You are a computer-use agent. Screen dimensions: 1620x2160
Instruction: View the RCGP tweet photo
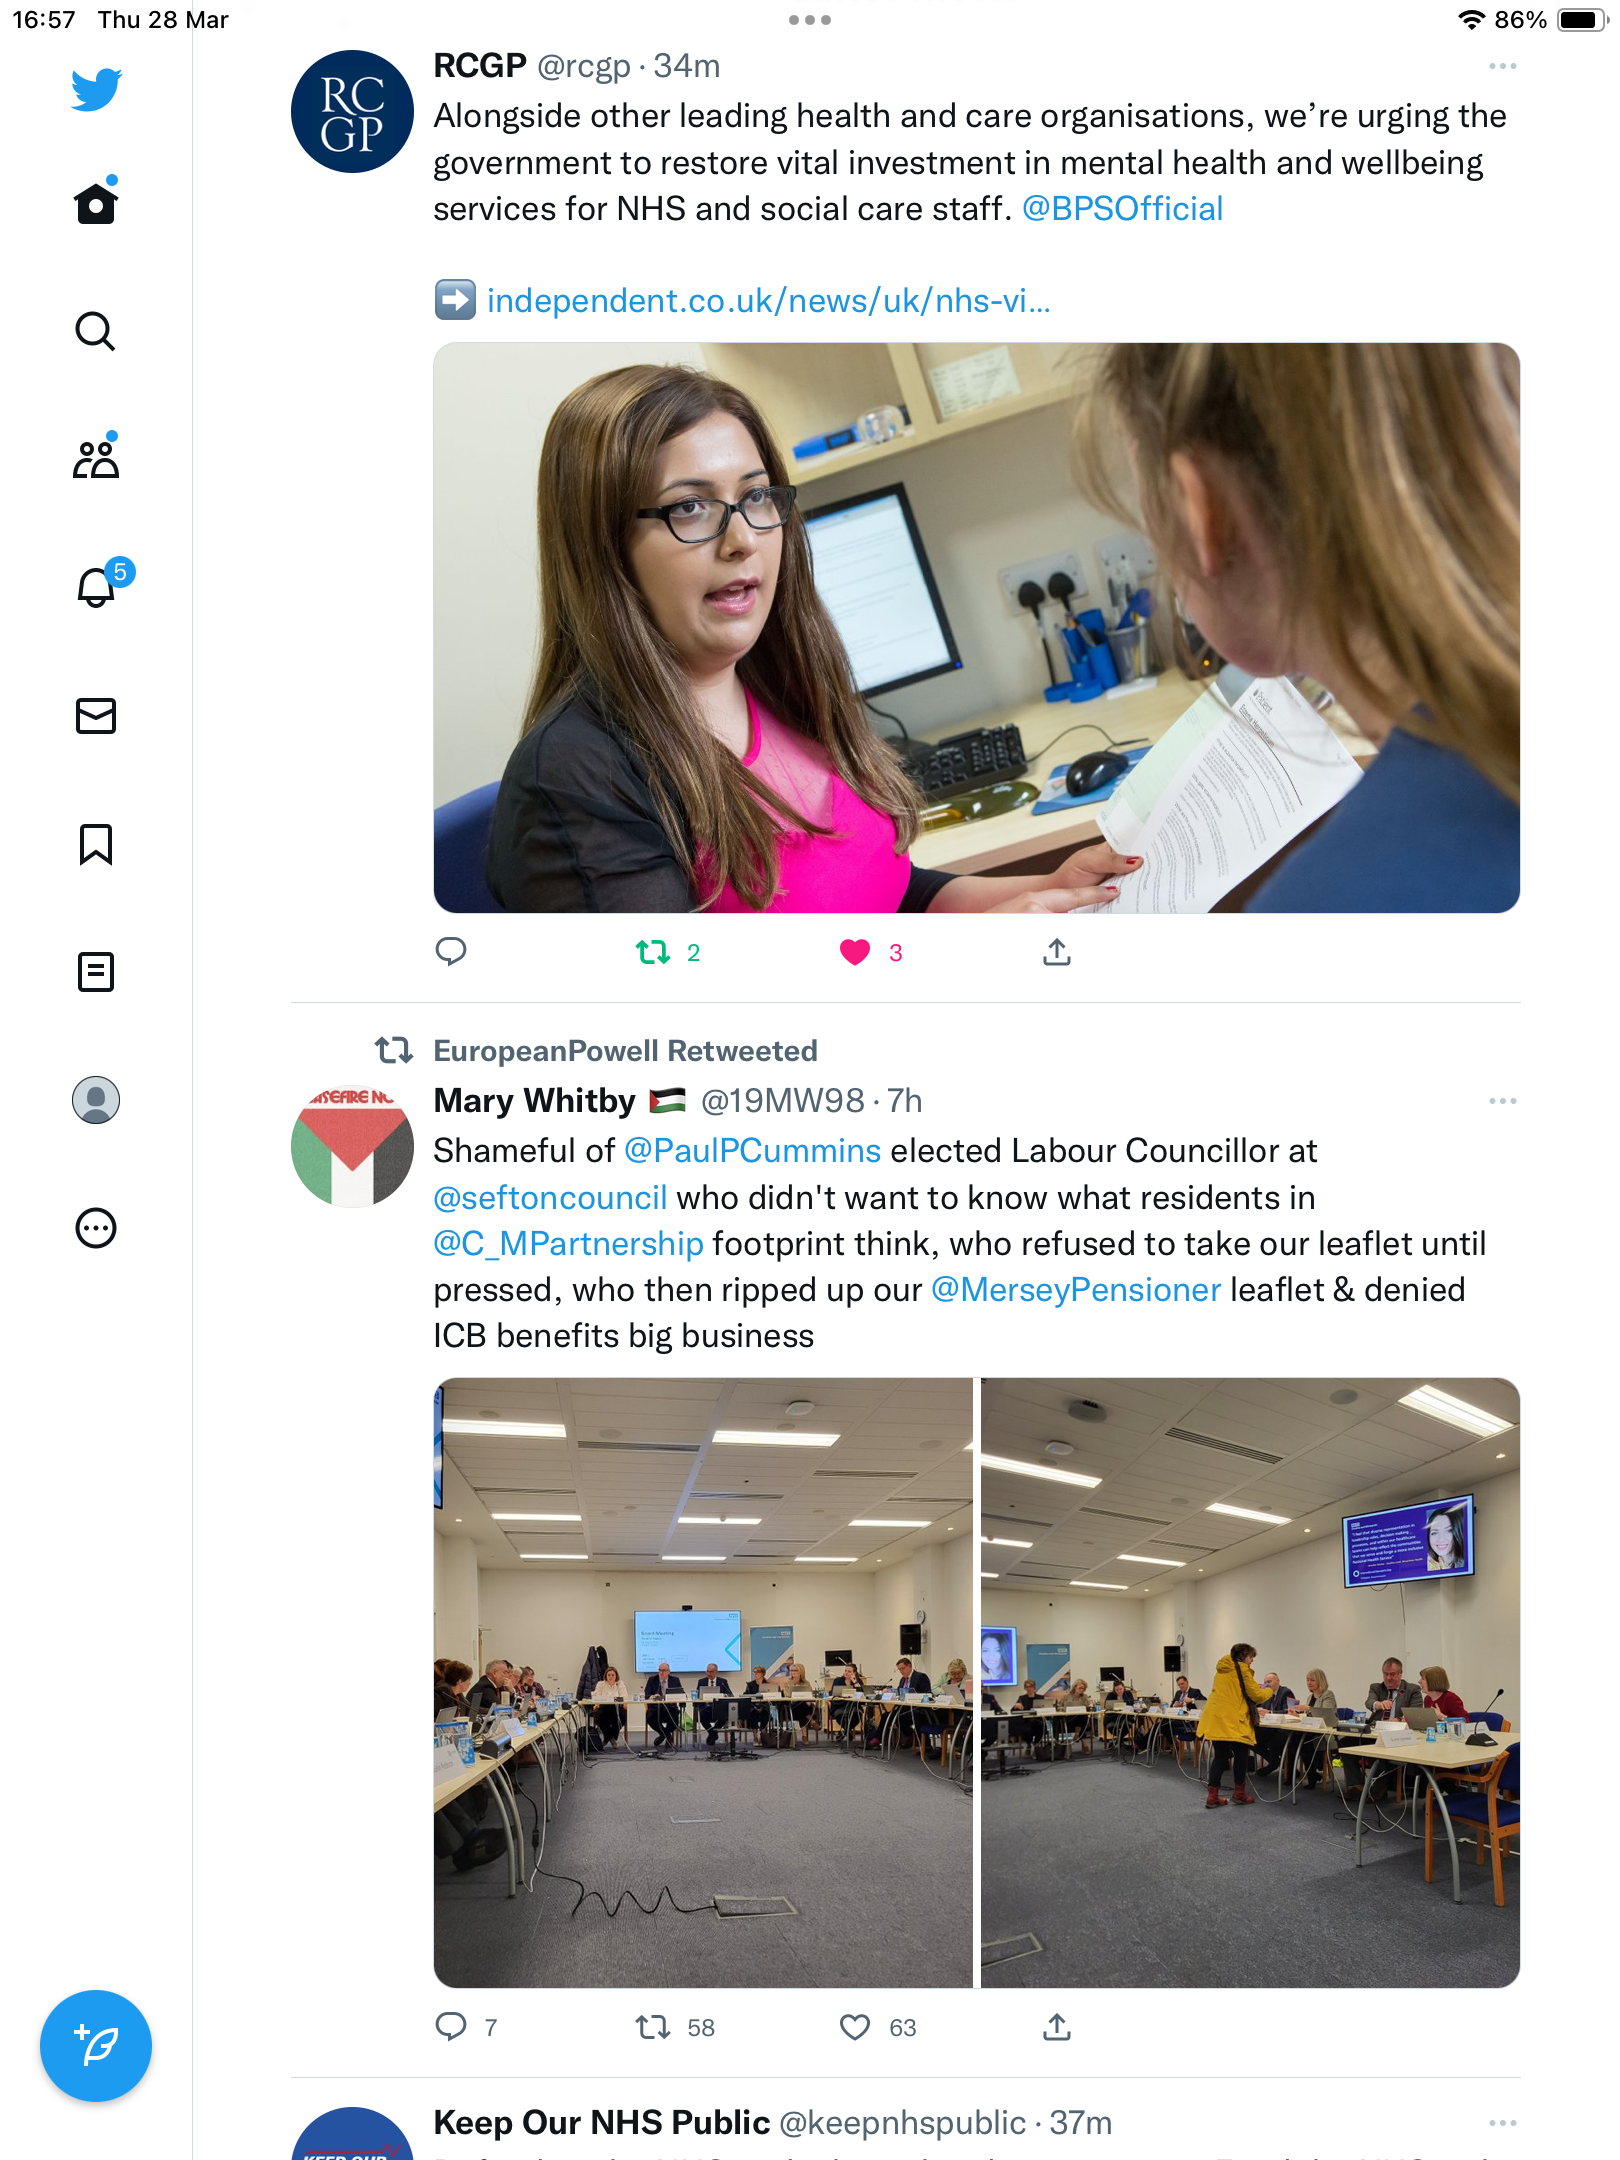point(977,628)
